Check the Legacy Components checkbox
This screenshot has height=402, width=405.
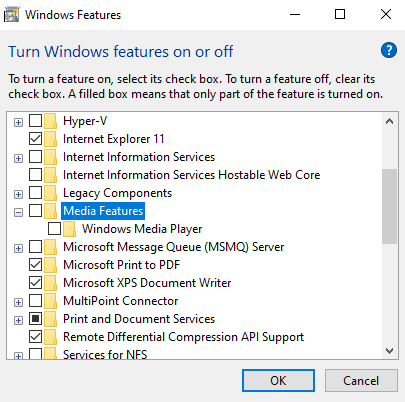tap(35, 193)
